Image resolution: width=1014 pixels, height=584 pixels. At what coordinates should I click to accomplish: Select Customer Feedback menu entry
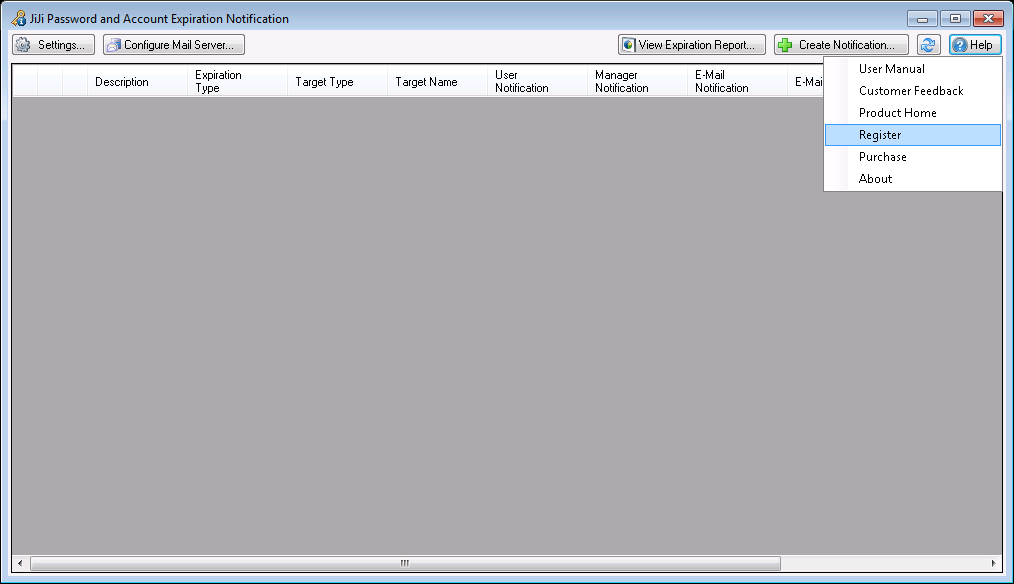pyautogui.click(x=912, y=91)
